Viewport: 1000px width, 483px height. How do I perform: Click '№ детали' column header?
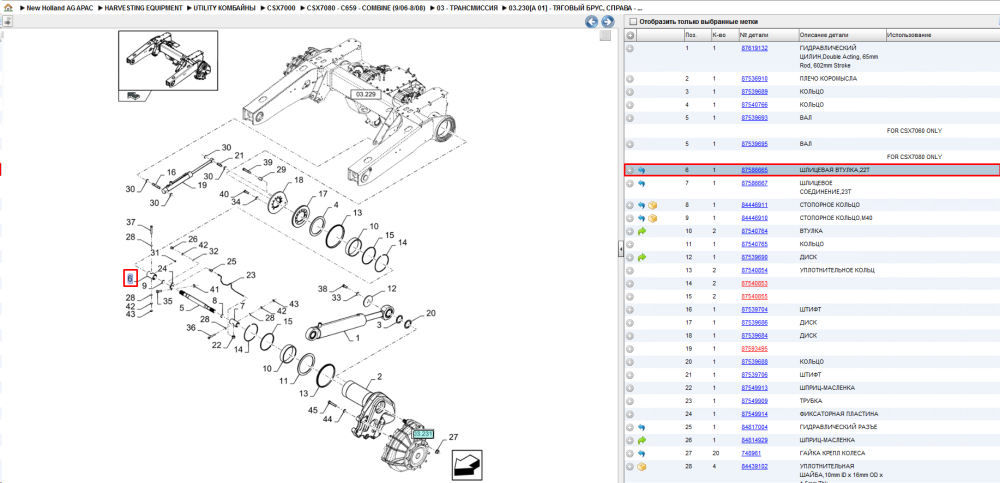[754, 34]
